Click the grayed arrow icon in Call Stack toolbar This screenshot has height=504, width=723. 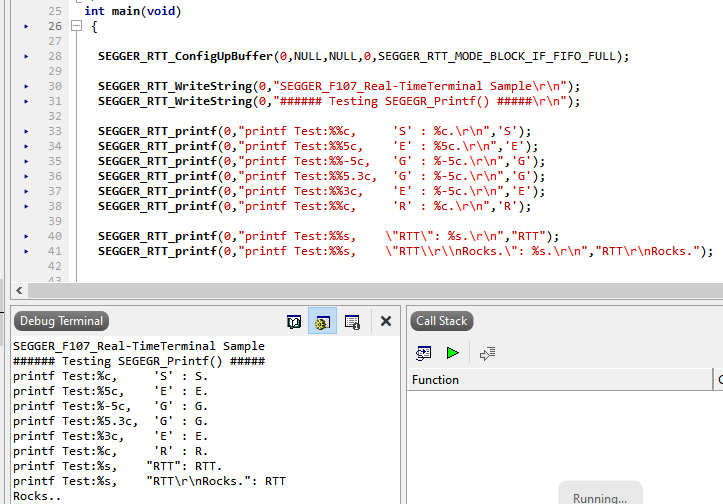[487, 354]
